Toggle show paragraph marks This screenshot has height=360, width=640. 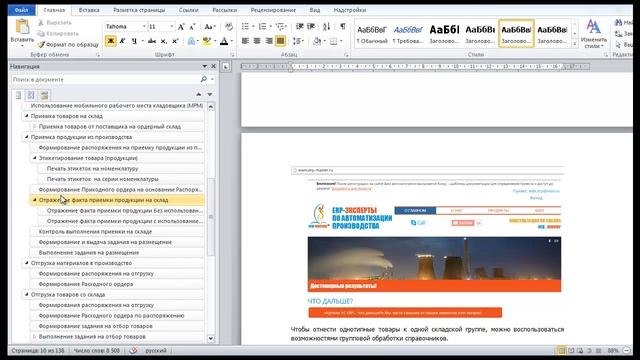[343, 27]
